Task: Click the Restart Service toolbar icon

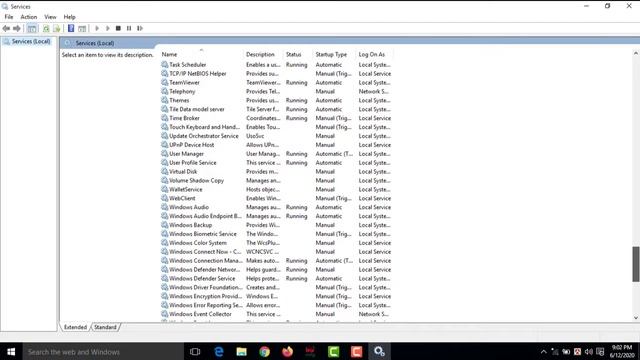Action: click(x=140, y=28)
